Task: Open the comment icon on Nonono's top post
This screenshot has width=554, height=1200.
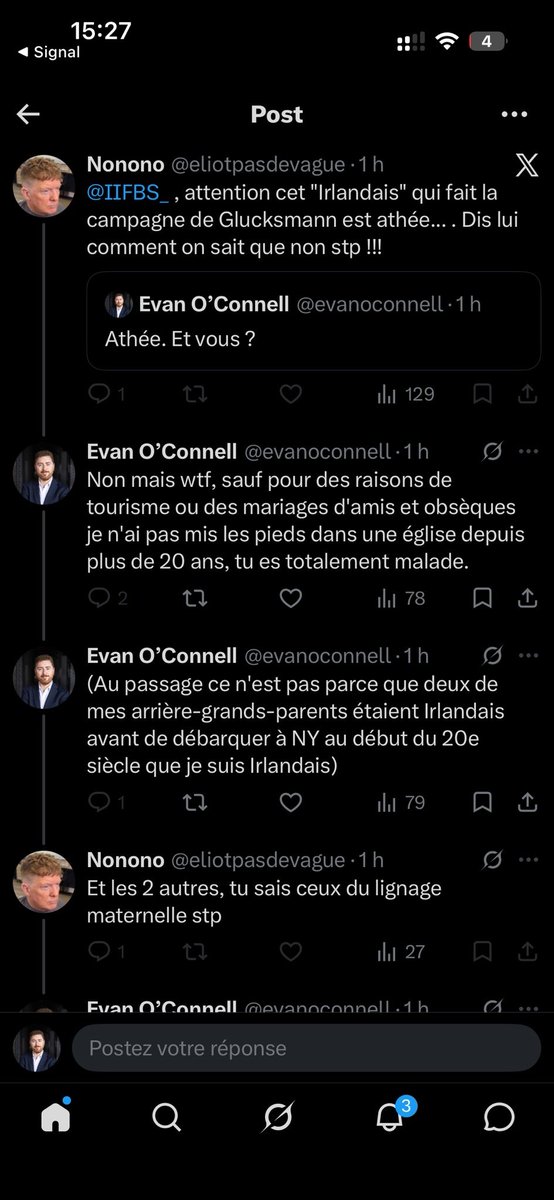Action: (x=100, y=394)
